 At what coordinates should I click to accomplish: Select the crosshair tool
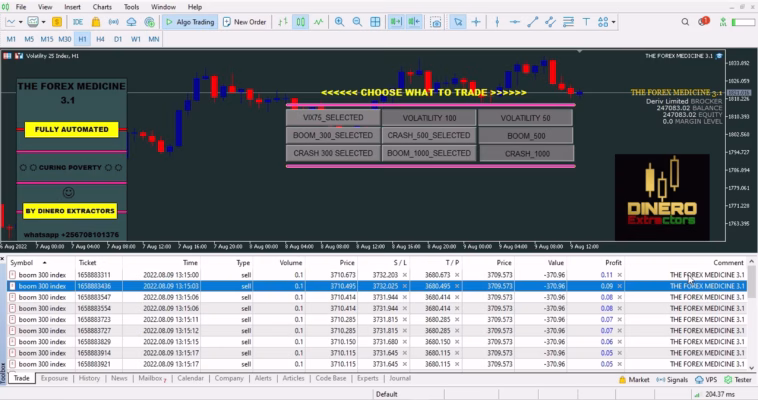[476, 22]
